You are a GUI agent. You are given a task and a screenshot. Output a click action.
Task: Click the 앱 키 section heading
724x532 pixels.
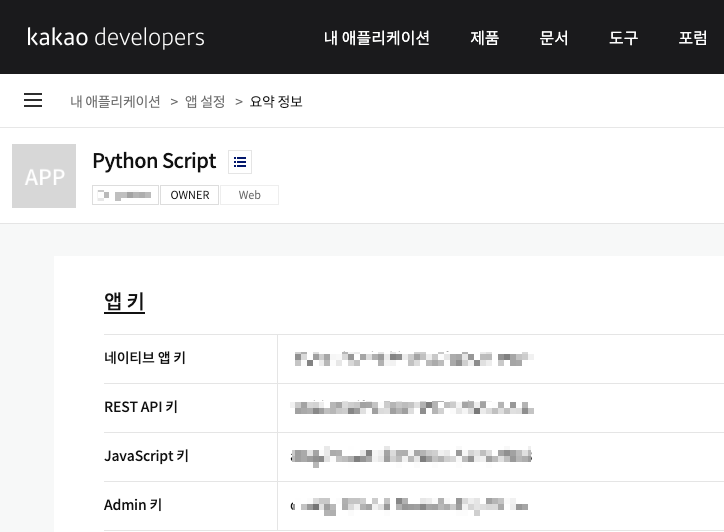(x=125, y=302)
